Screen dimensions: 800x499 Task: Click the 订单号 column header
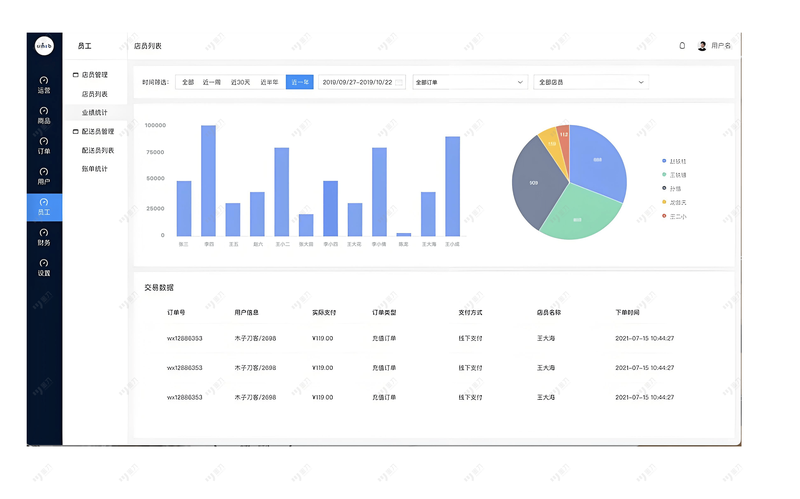176,312
